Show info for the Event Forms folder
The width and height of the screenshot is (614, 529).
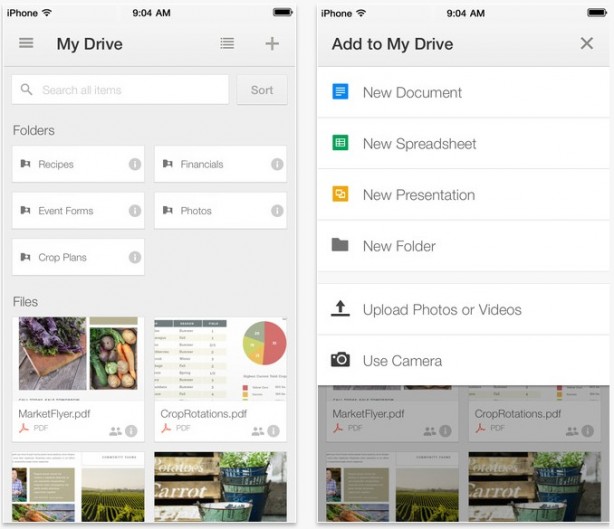click(x=135, y=211)
